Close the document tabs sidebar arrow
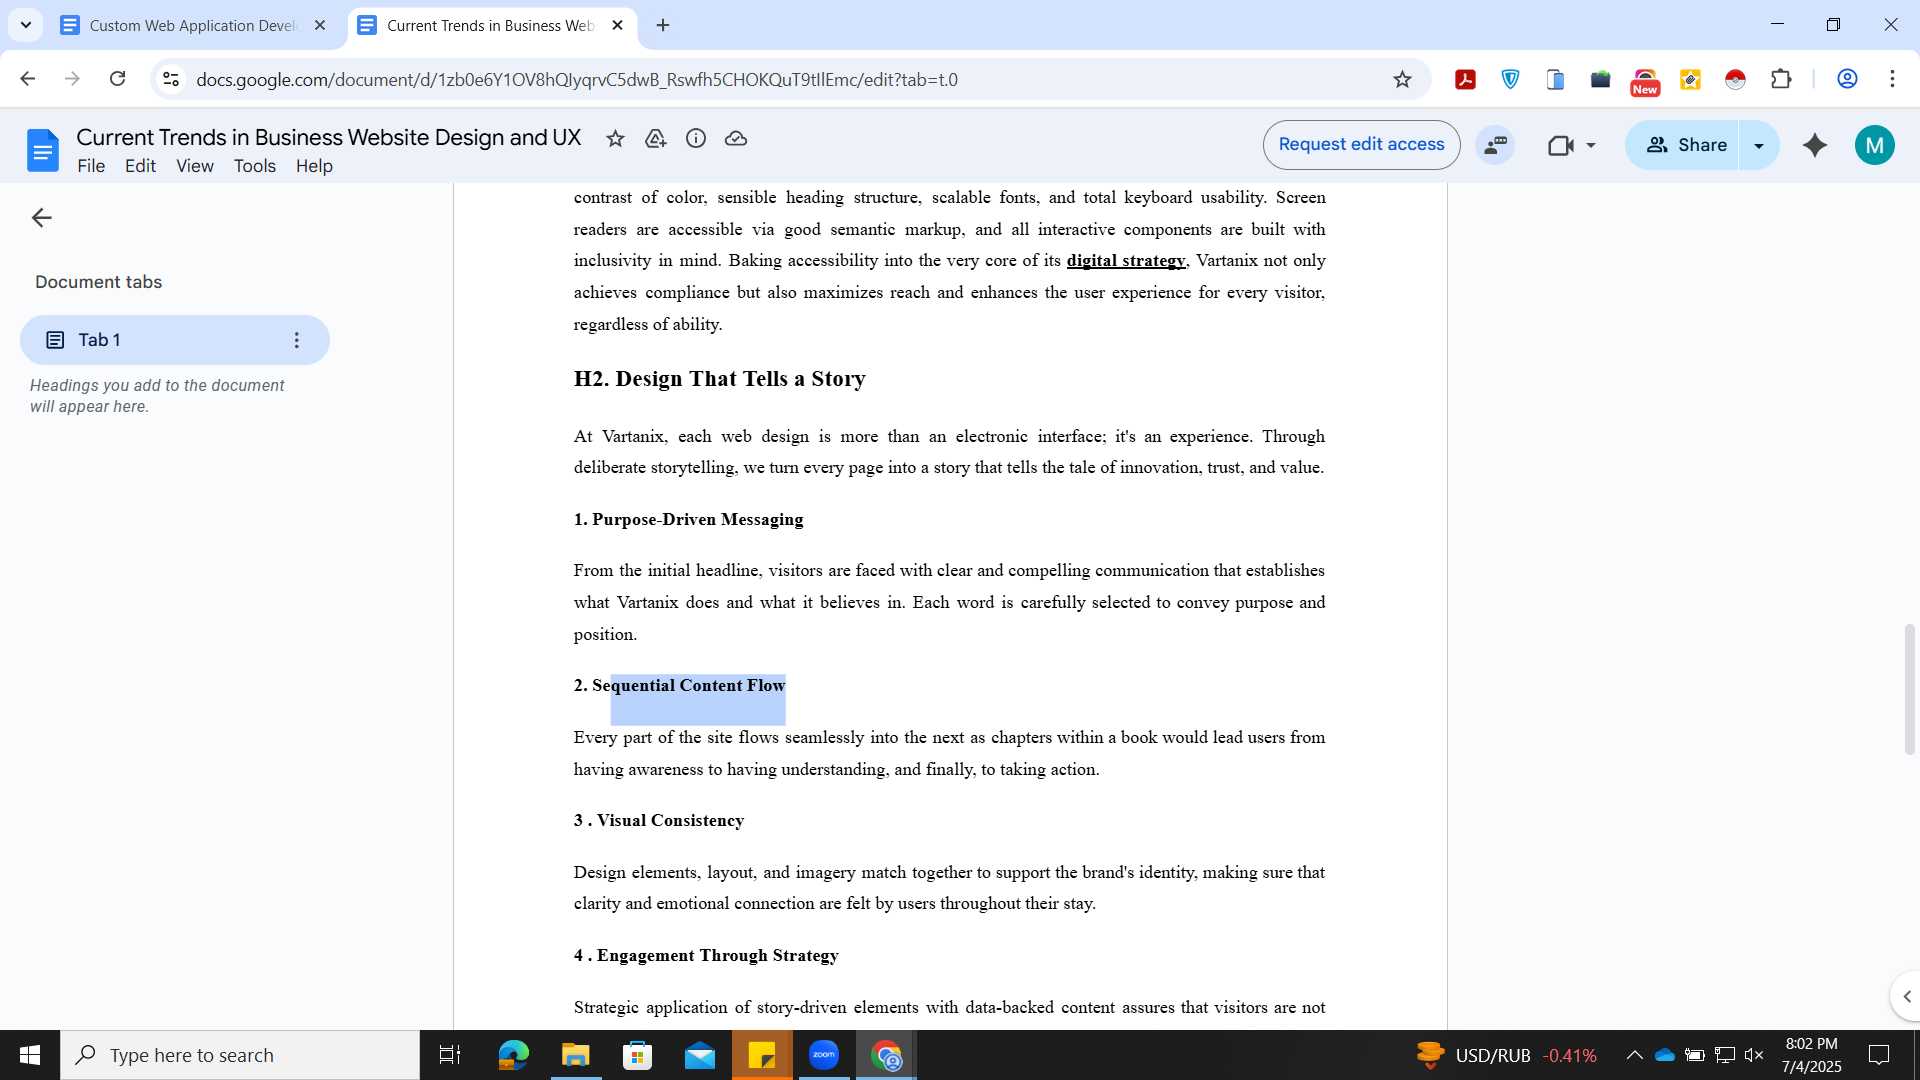 41,218
